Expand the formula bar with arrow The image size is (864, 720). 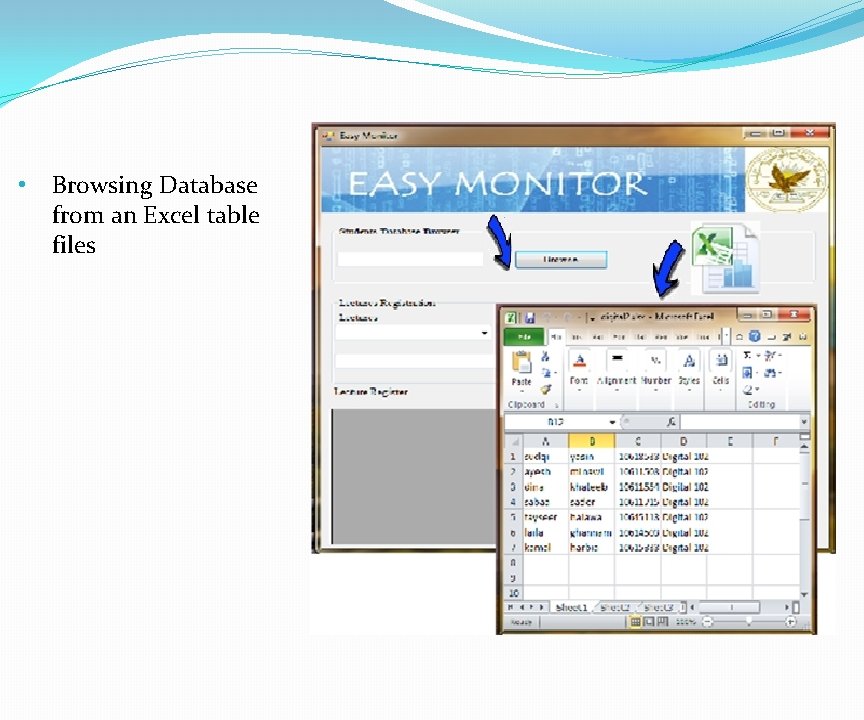pyautogui.click(x=804, y=422)
